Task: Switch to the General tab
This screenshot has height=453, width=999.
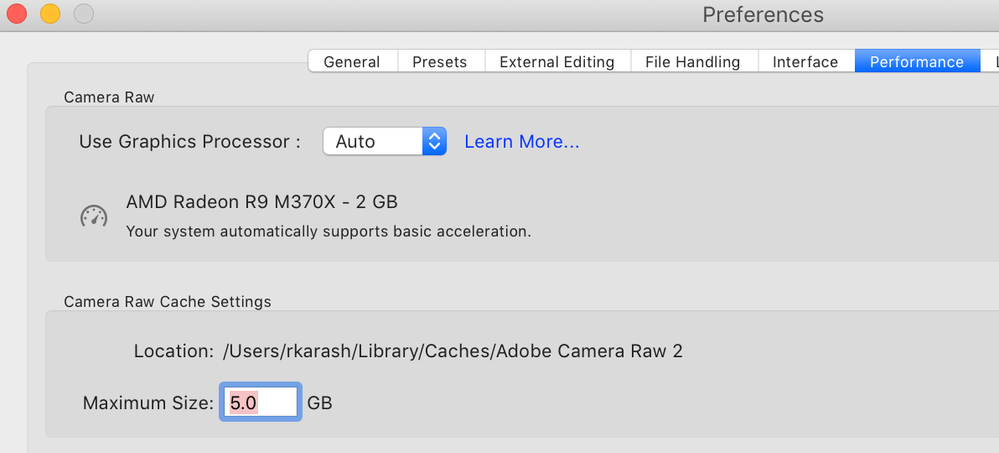Action: (x=352, y=62)
